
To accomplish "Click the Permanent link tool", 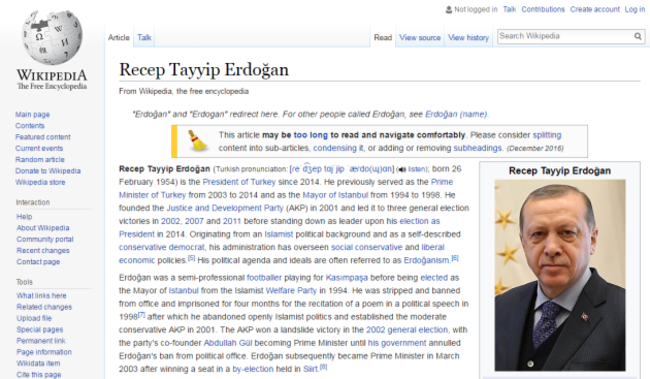I will (x=41, y=340).
